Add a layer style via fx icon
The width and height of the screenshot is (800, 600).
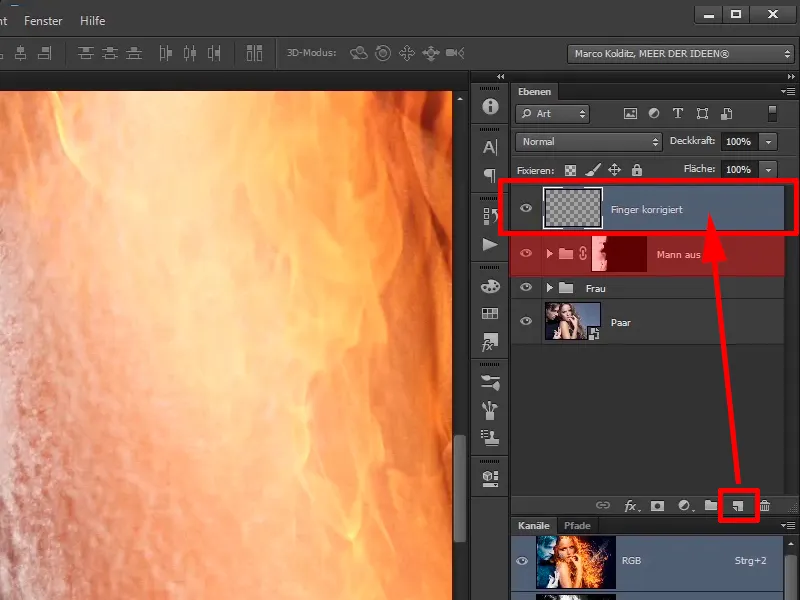pyautogui.click(x=631, y=506)
